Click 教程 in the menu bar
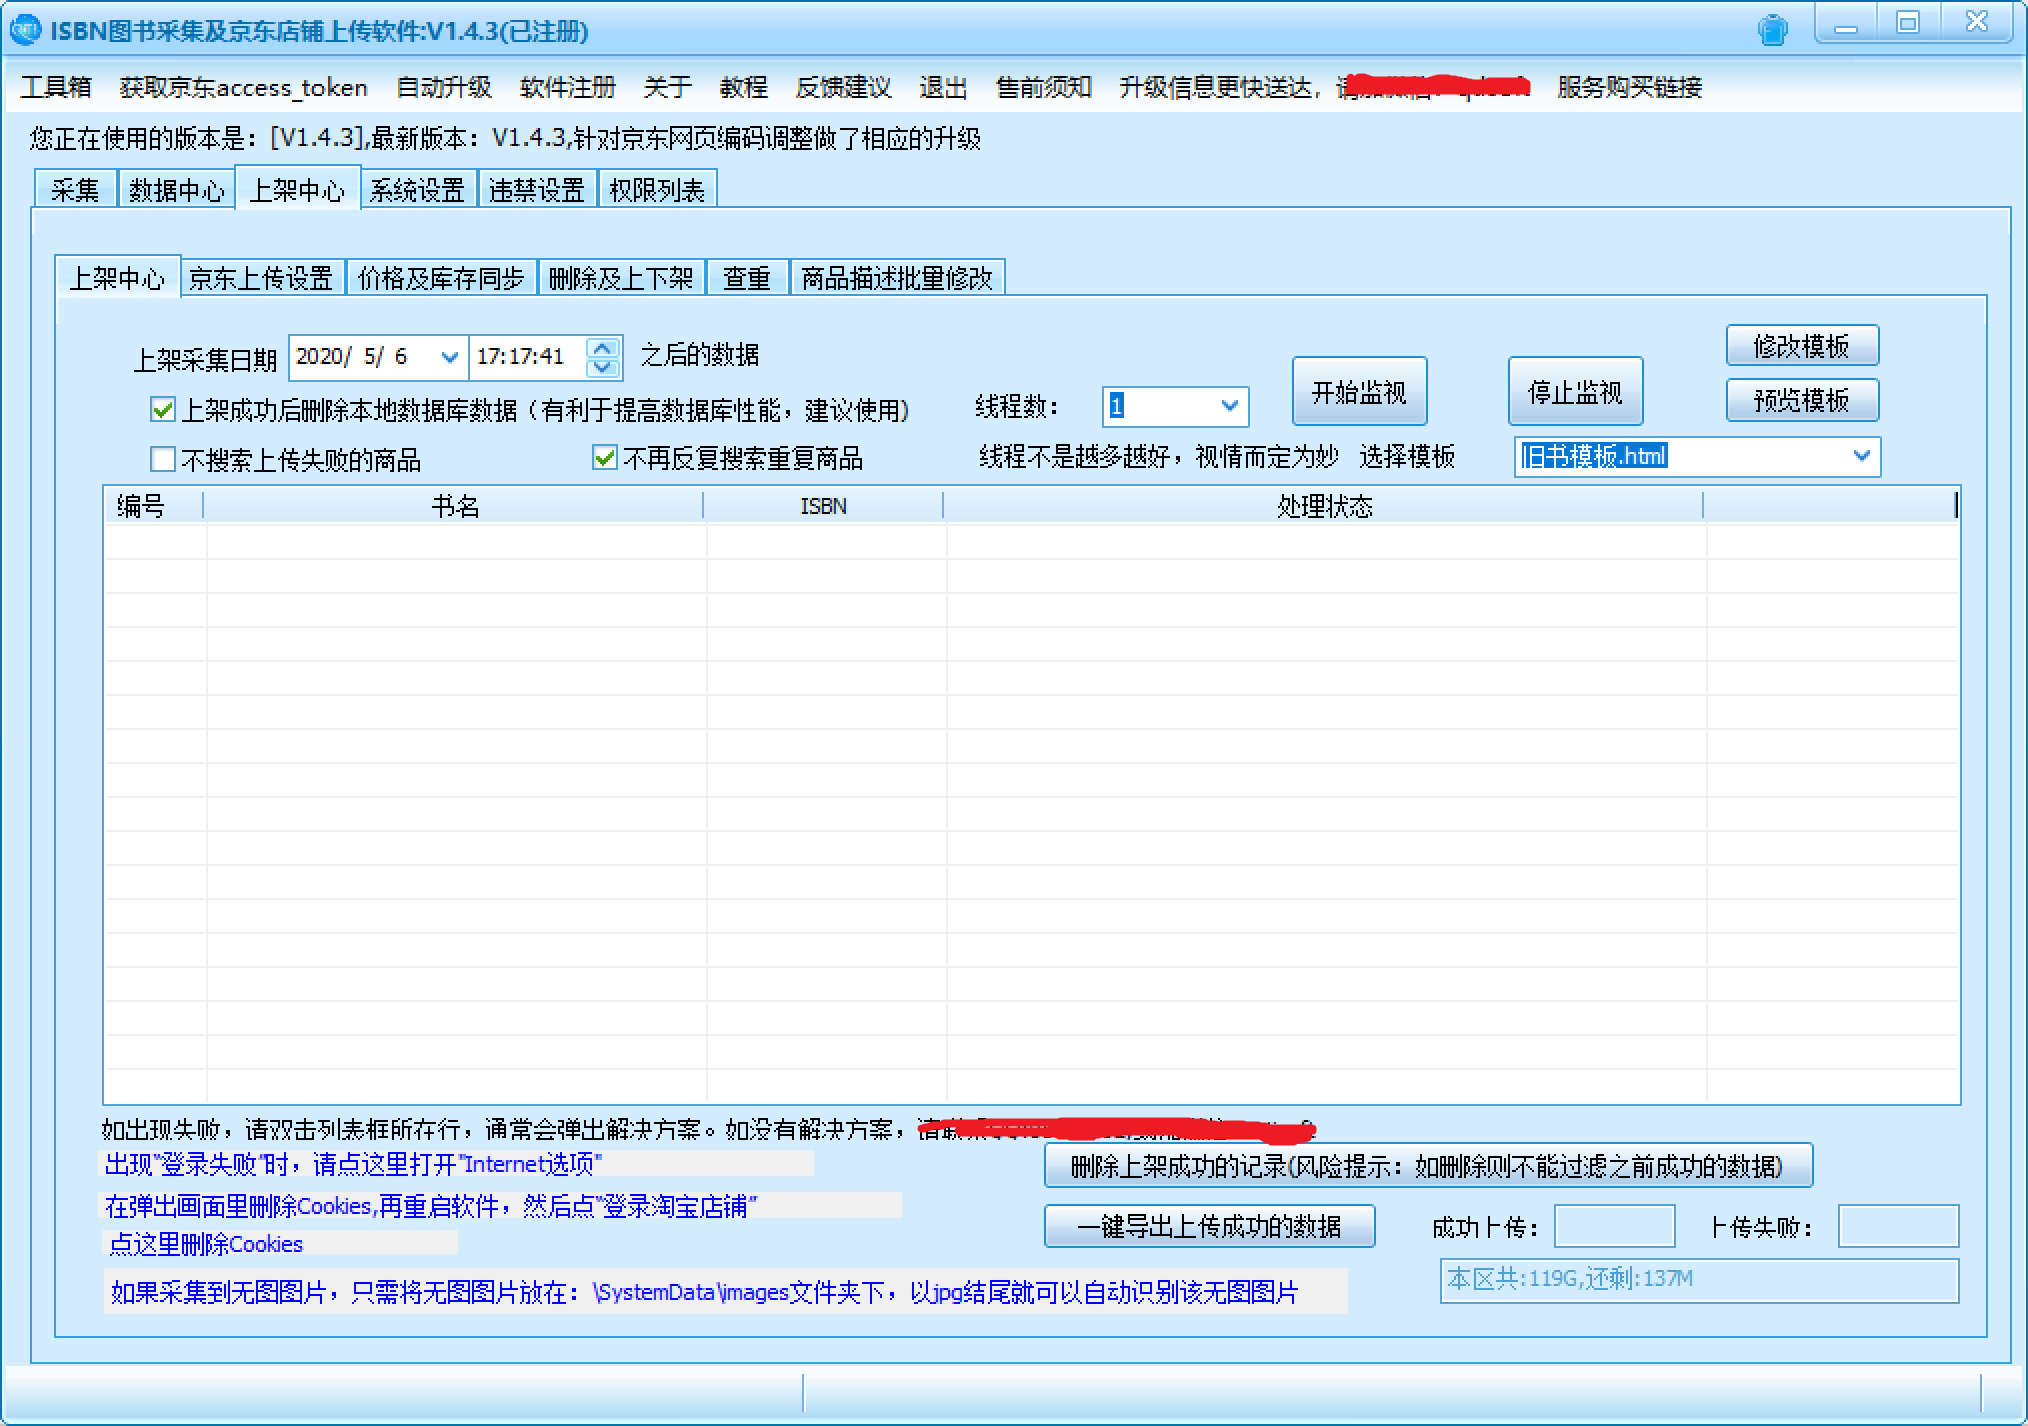The height and width of the screenshot is (1426, 2028). [x=742, y=88]
